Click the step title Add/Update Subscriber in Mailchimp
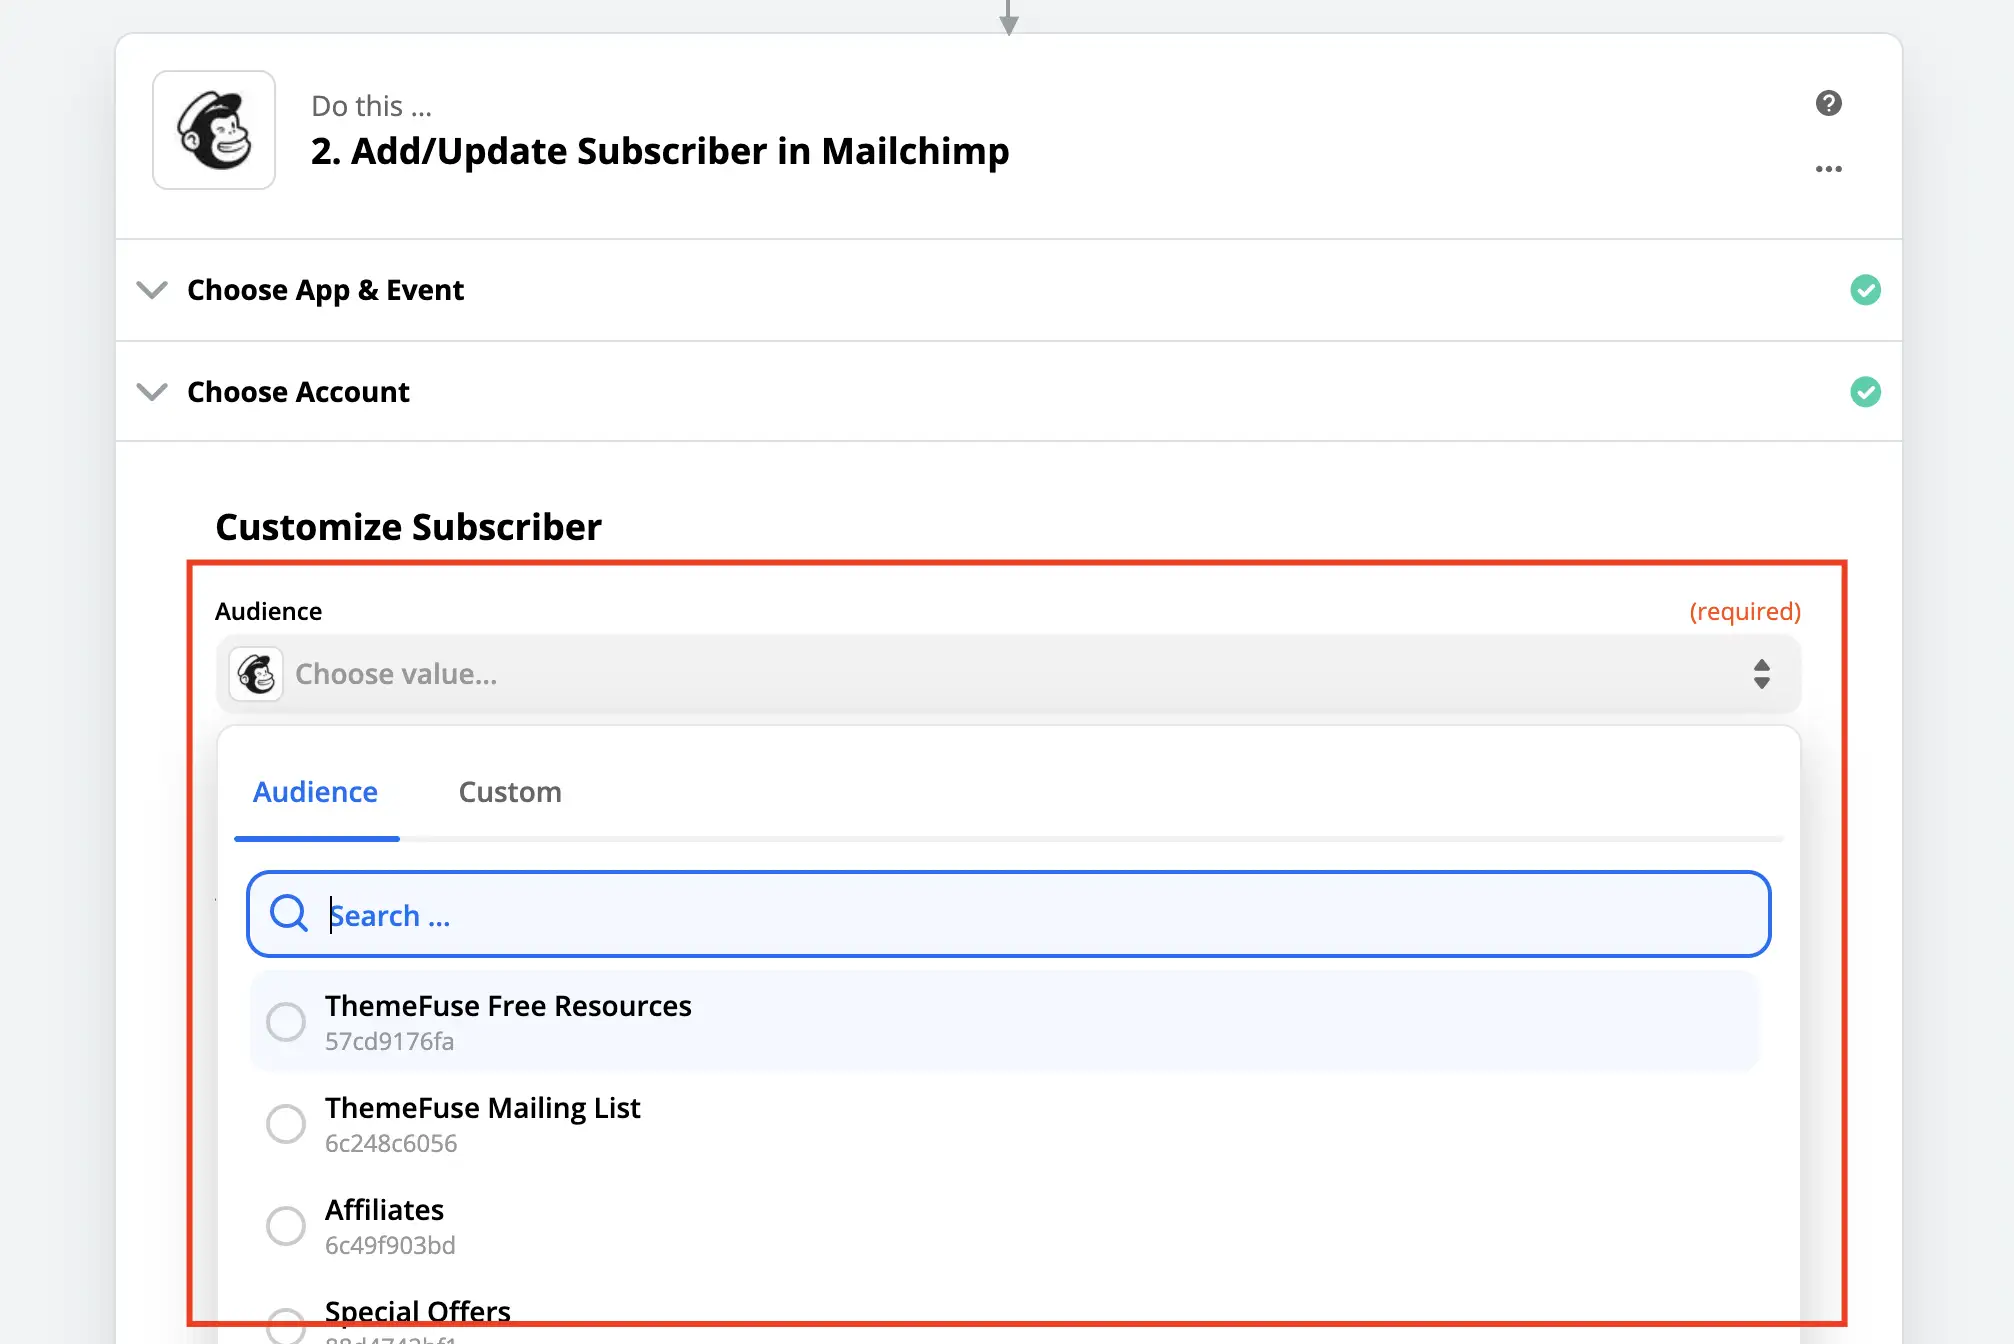This screenshot has height=1344, width=2014. pos(660,151)
